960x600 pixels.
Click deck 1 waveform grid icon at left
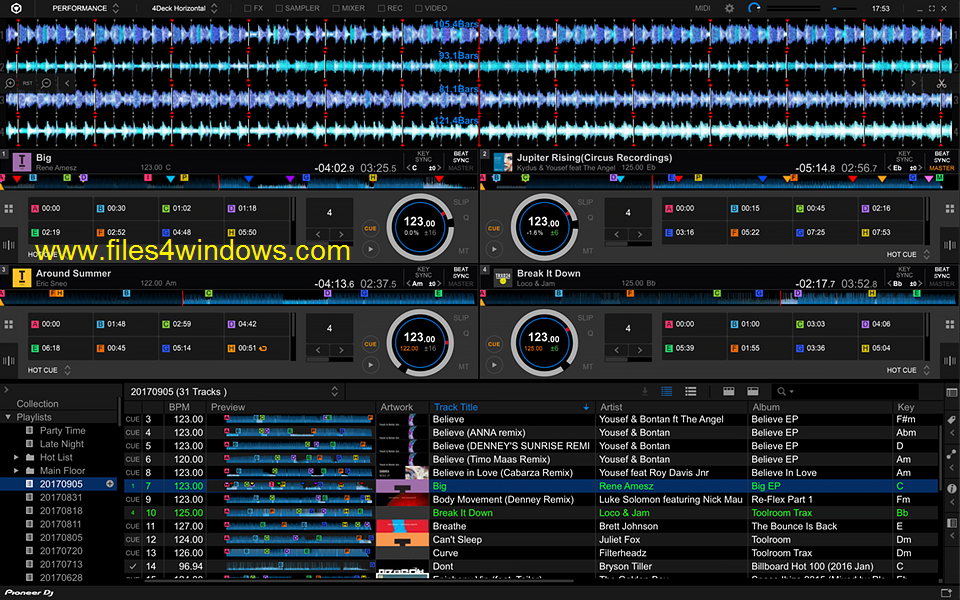click(9, 245)
